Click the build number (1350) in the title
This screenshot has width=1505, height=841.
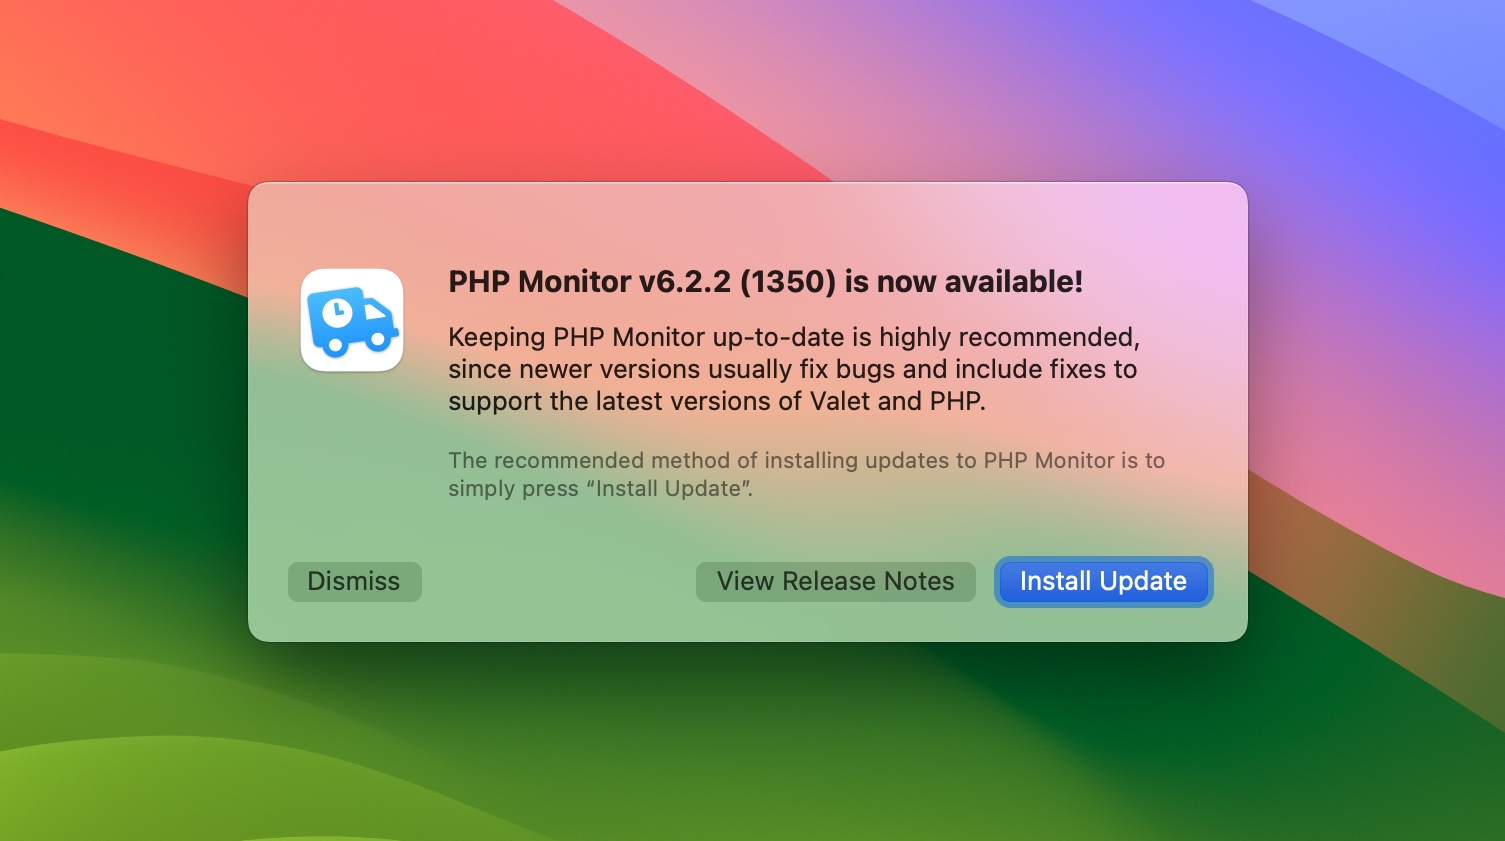coord(788,282)
